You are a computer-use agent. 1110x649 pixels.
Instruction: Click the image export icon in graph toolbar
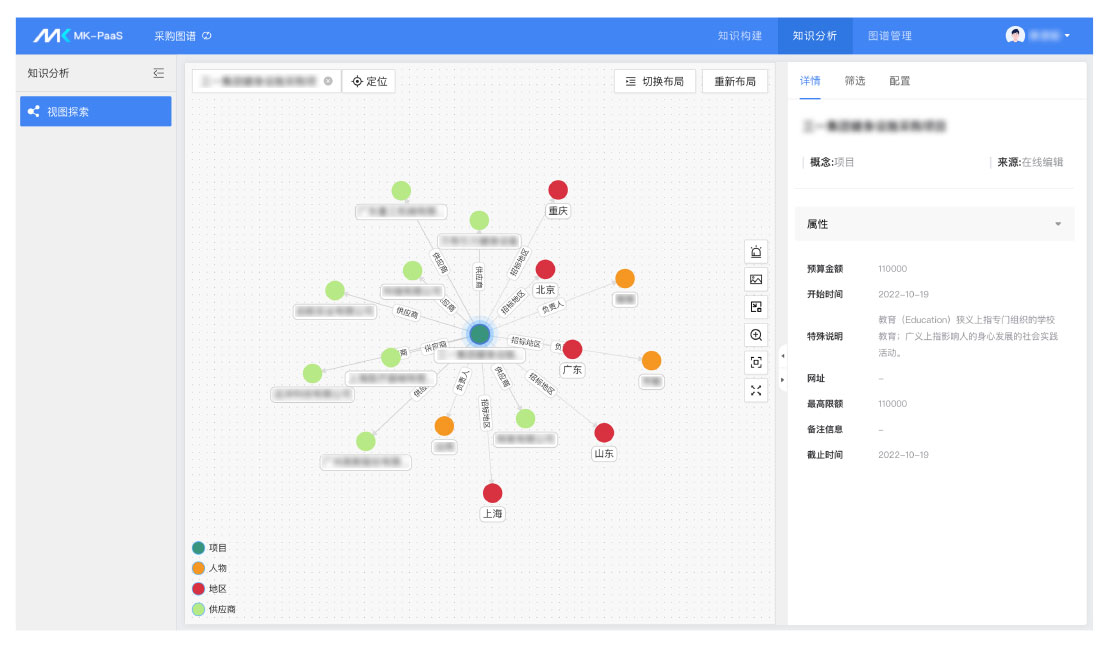pos(756,280)
